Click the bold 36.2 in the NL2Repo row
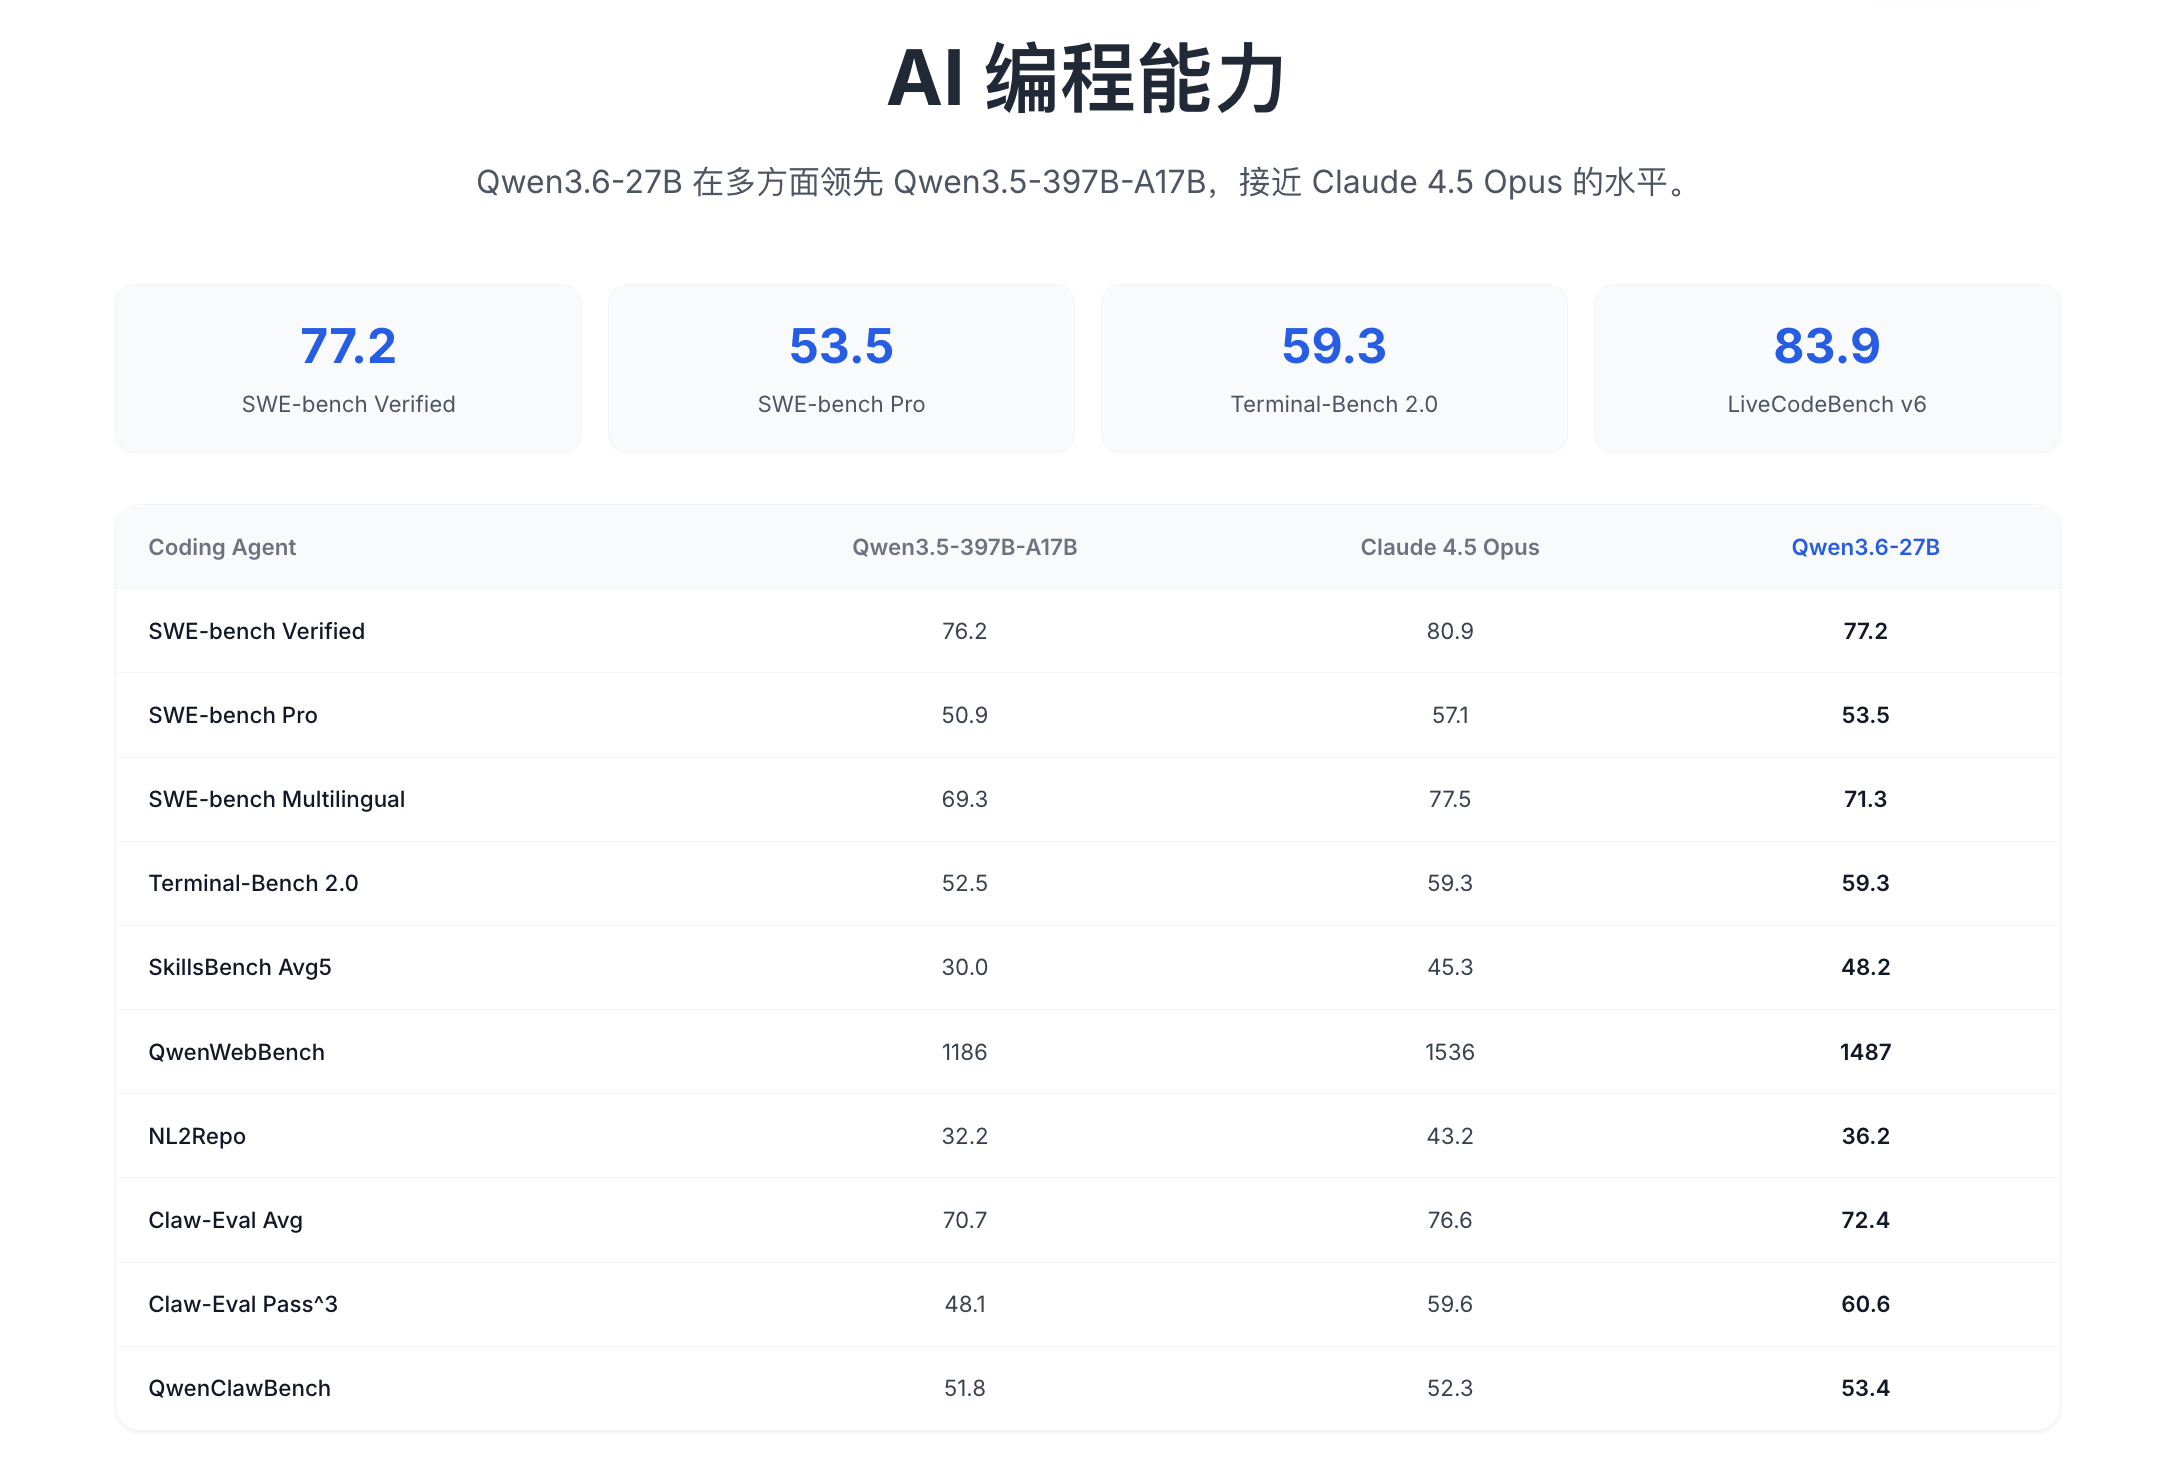The image size is (2168, 1484). tap(1865, 1136)
